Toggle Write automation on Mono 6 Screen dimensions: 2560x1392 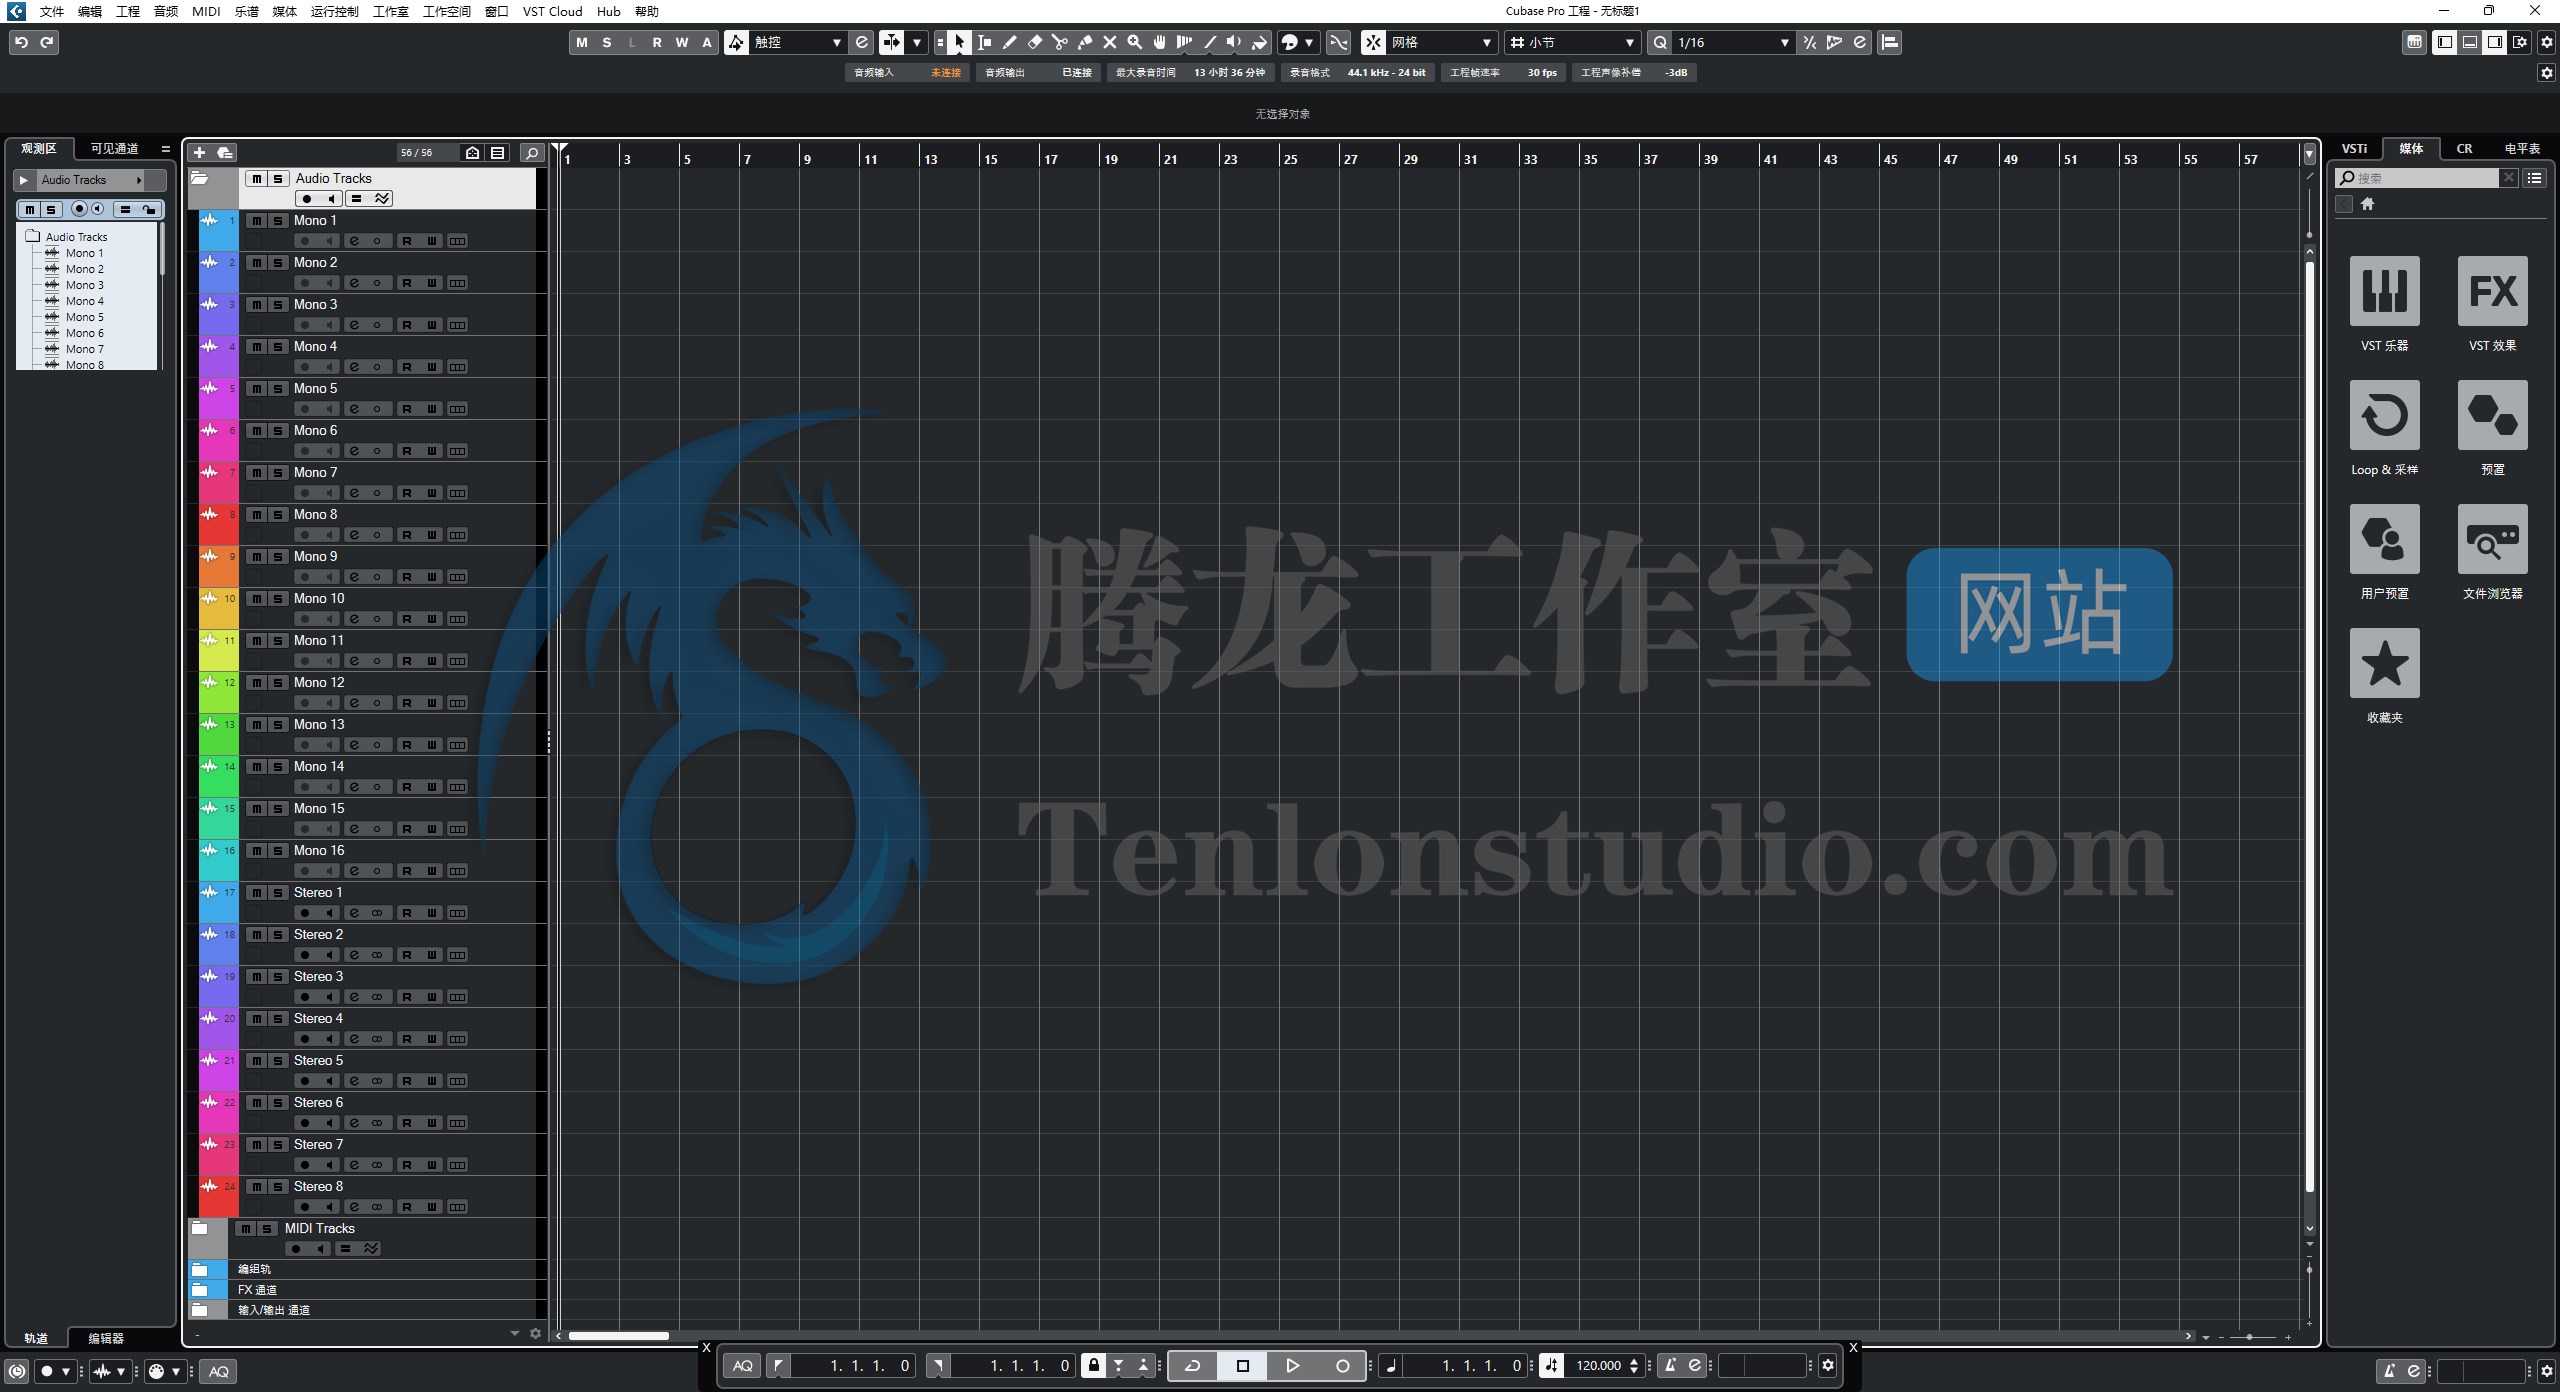click(432, 451)
